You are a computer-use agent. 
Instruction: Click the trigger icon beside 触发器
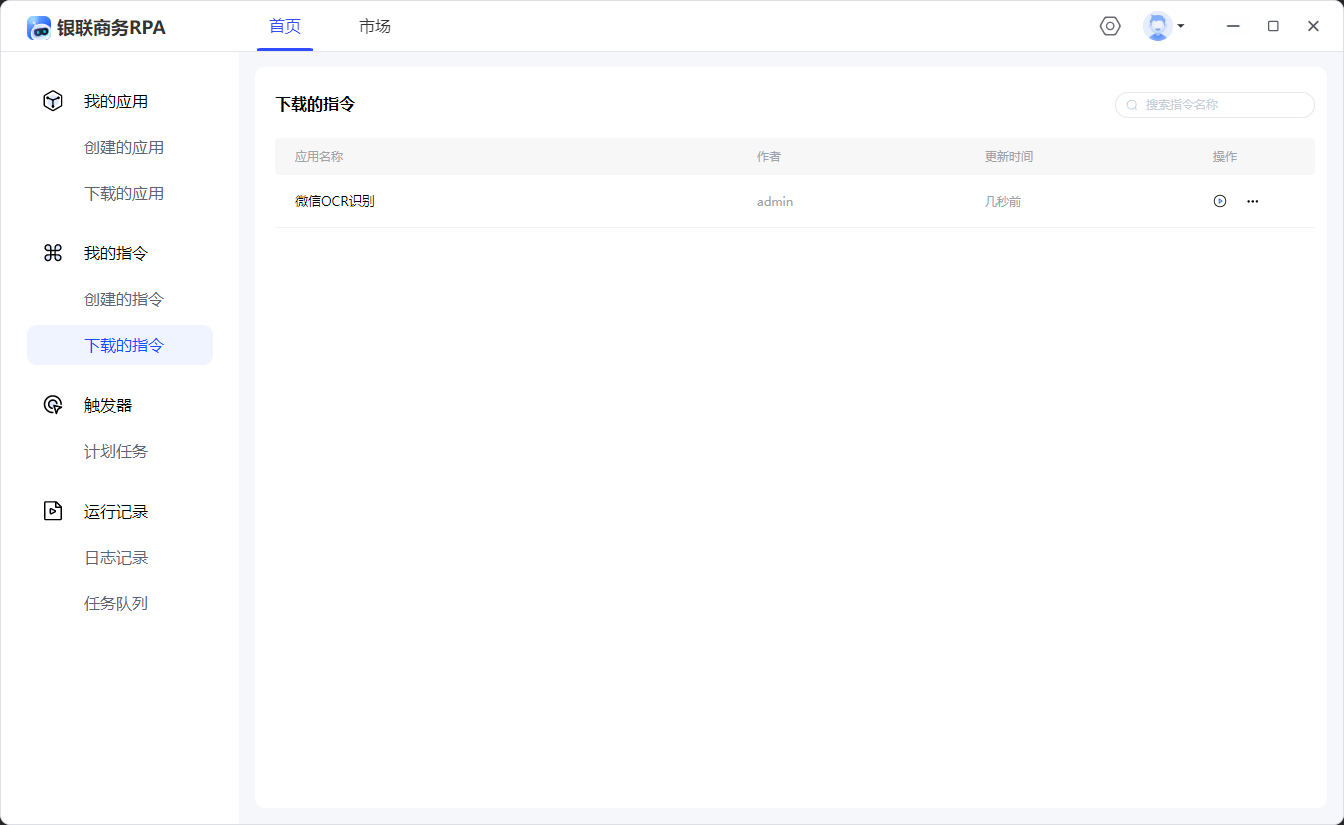[53, 405]
